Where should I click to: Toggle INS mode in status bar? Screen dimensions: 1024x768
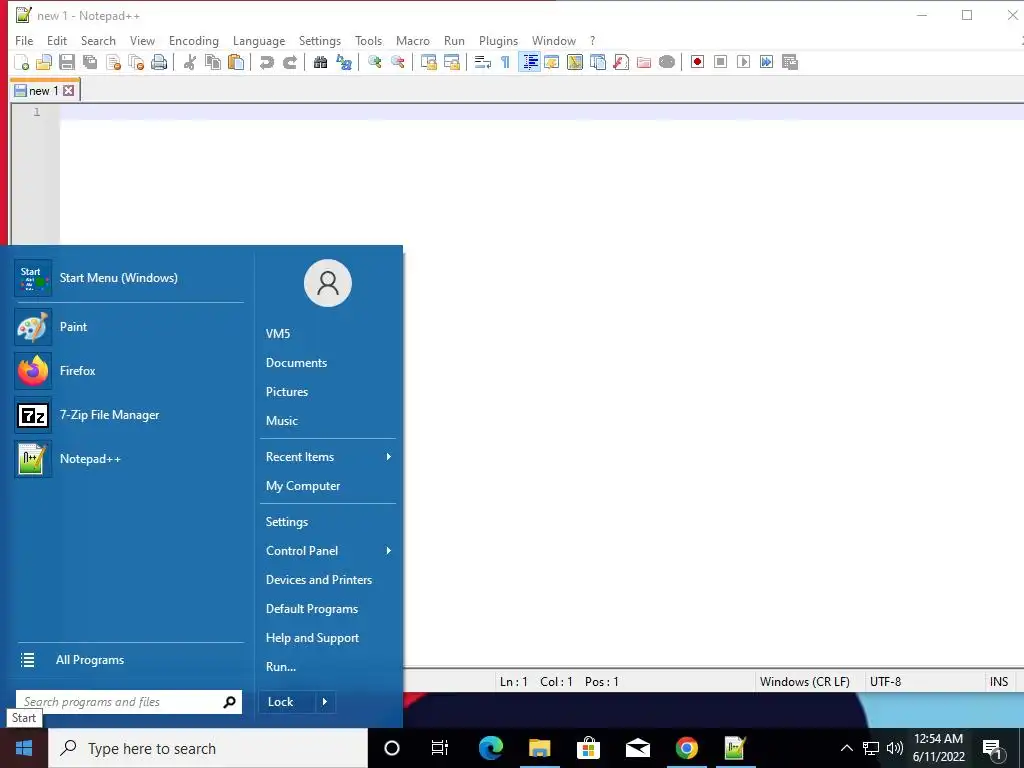tap(999, 682)
